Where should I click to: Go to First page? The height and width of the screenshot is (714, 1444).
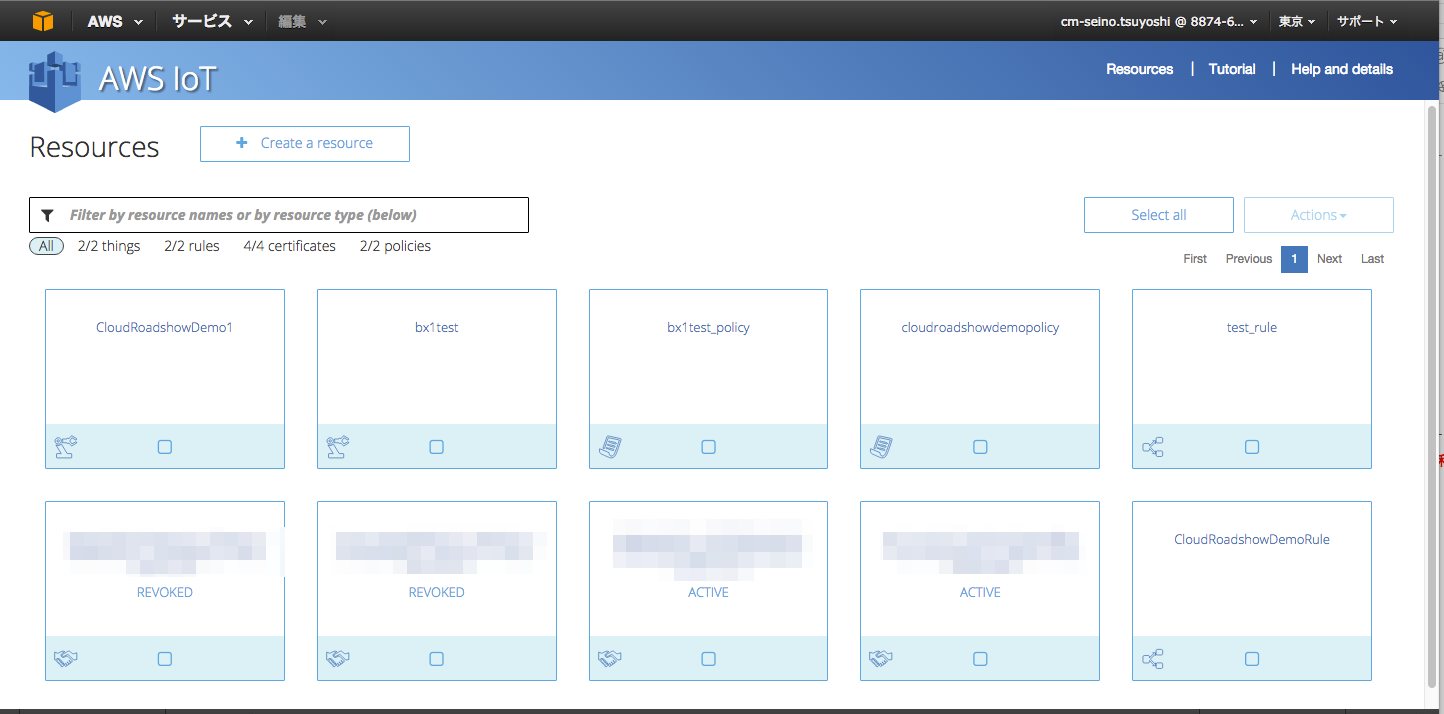pos(1195,259)
